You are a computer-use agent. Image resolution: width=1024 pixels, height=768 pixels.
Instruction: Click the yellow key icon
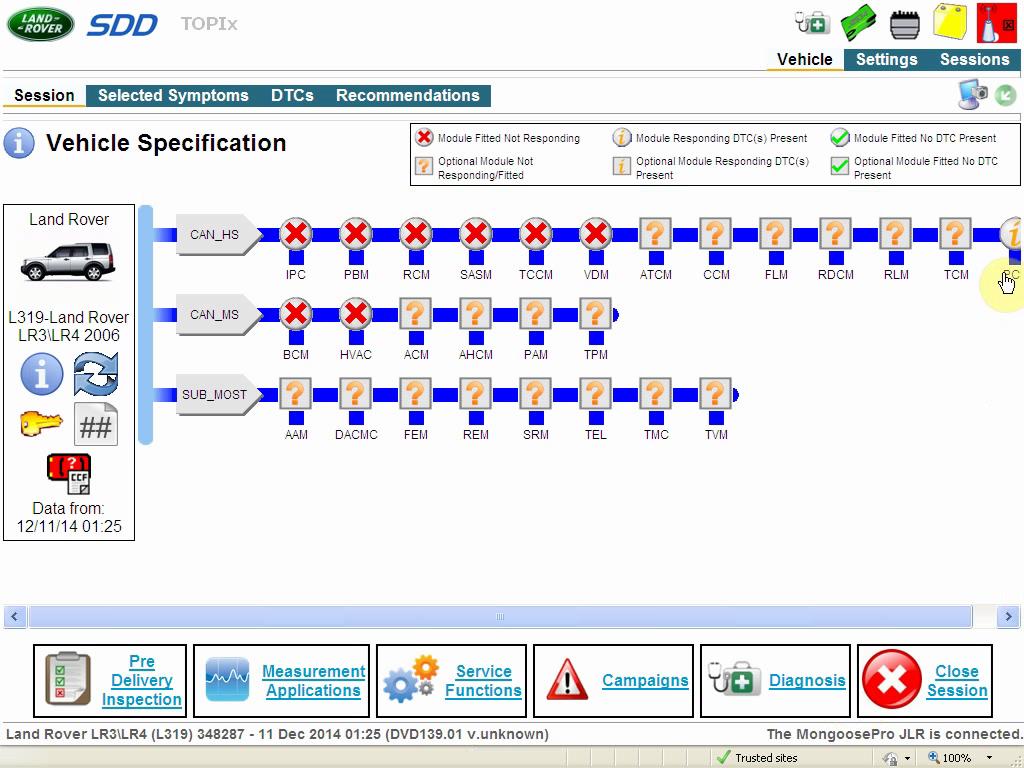42,425
